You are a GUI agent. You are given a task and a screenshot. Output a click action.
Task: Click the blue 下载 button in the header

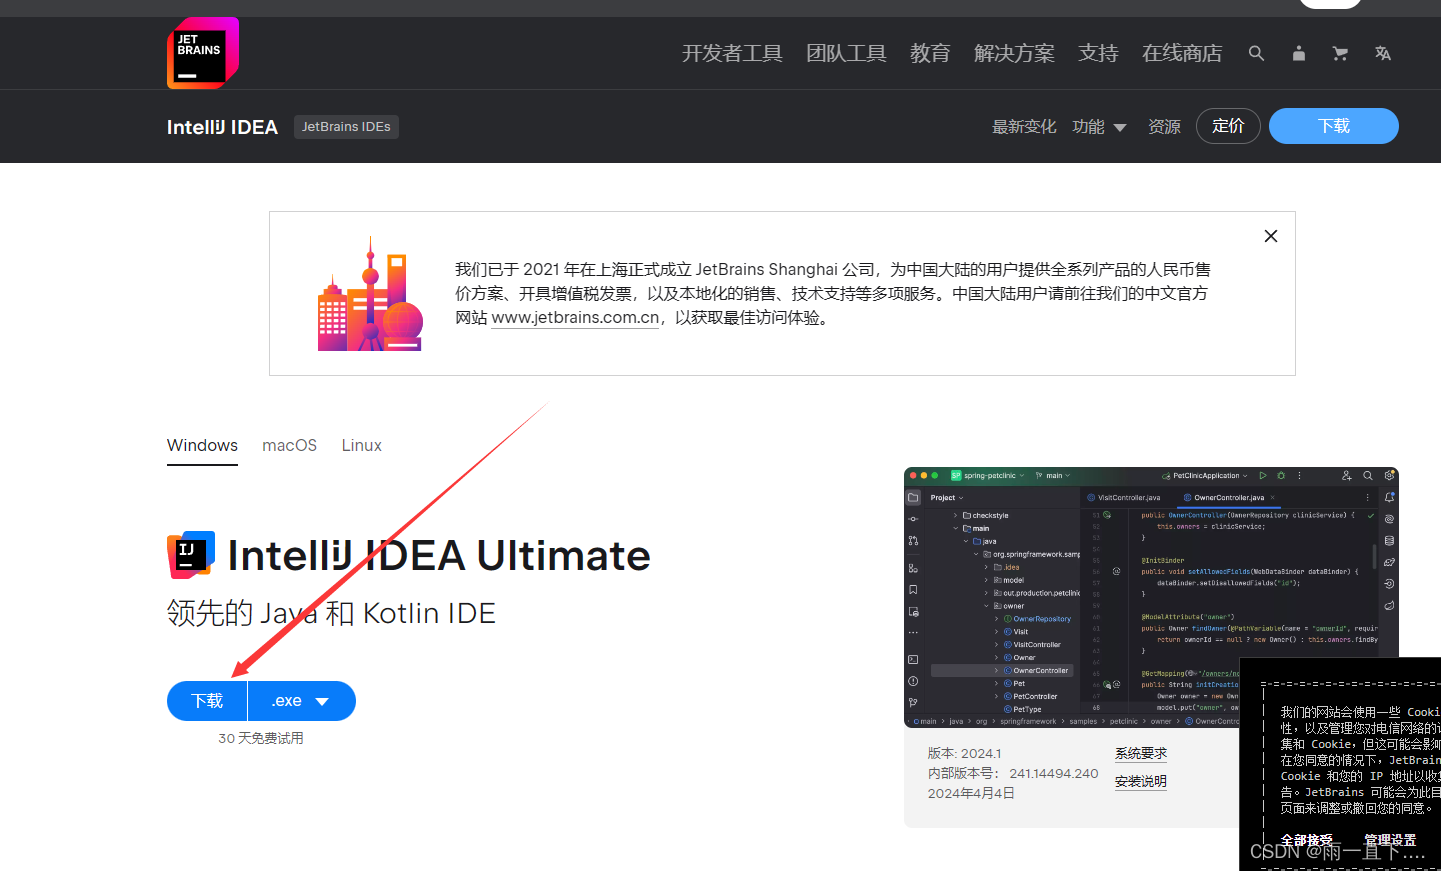click(x=1334, y=126)
